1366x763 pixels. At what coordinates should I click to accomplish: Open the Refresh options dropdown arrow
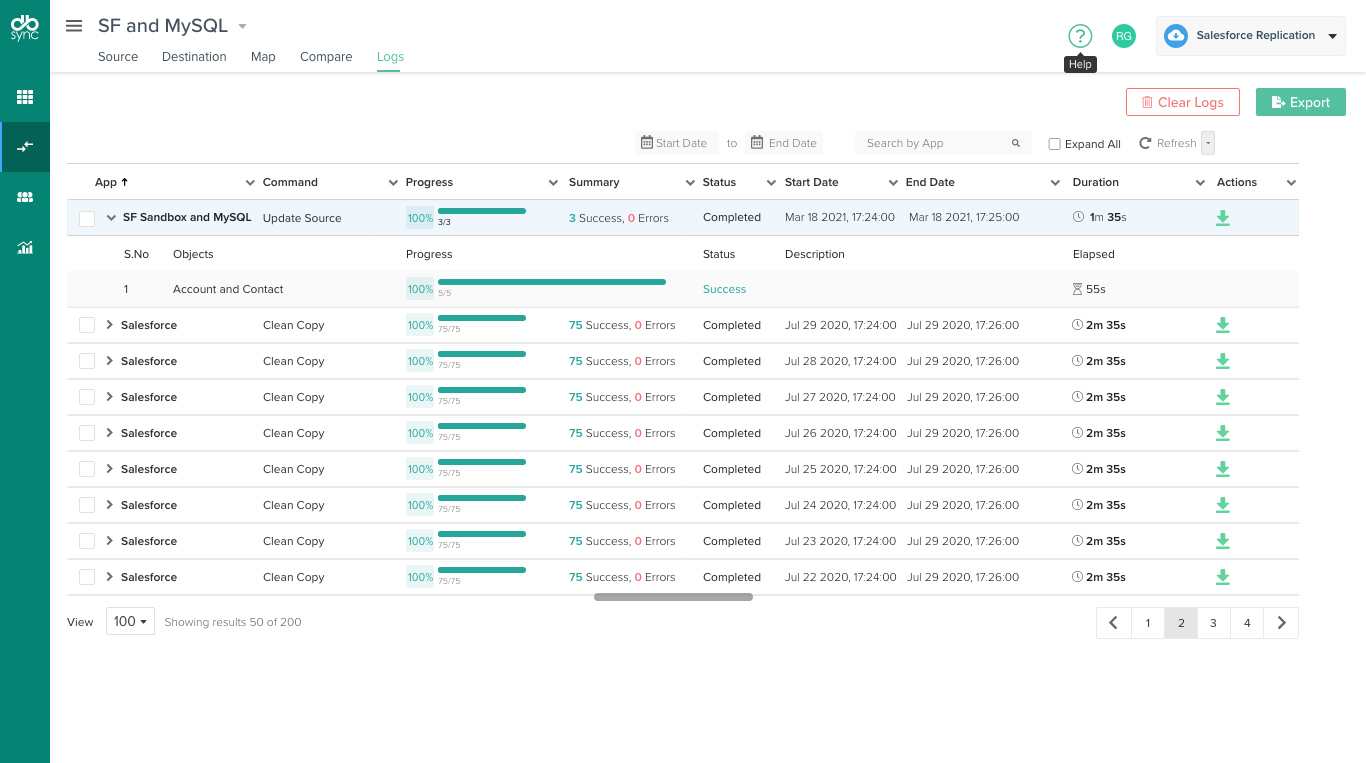coord(1208,143)
